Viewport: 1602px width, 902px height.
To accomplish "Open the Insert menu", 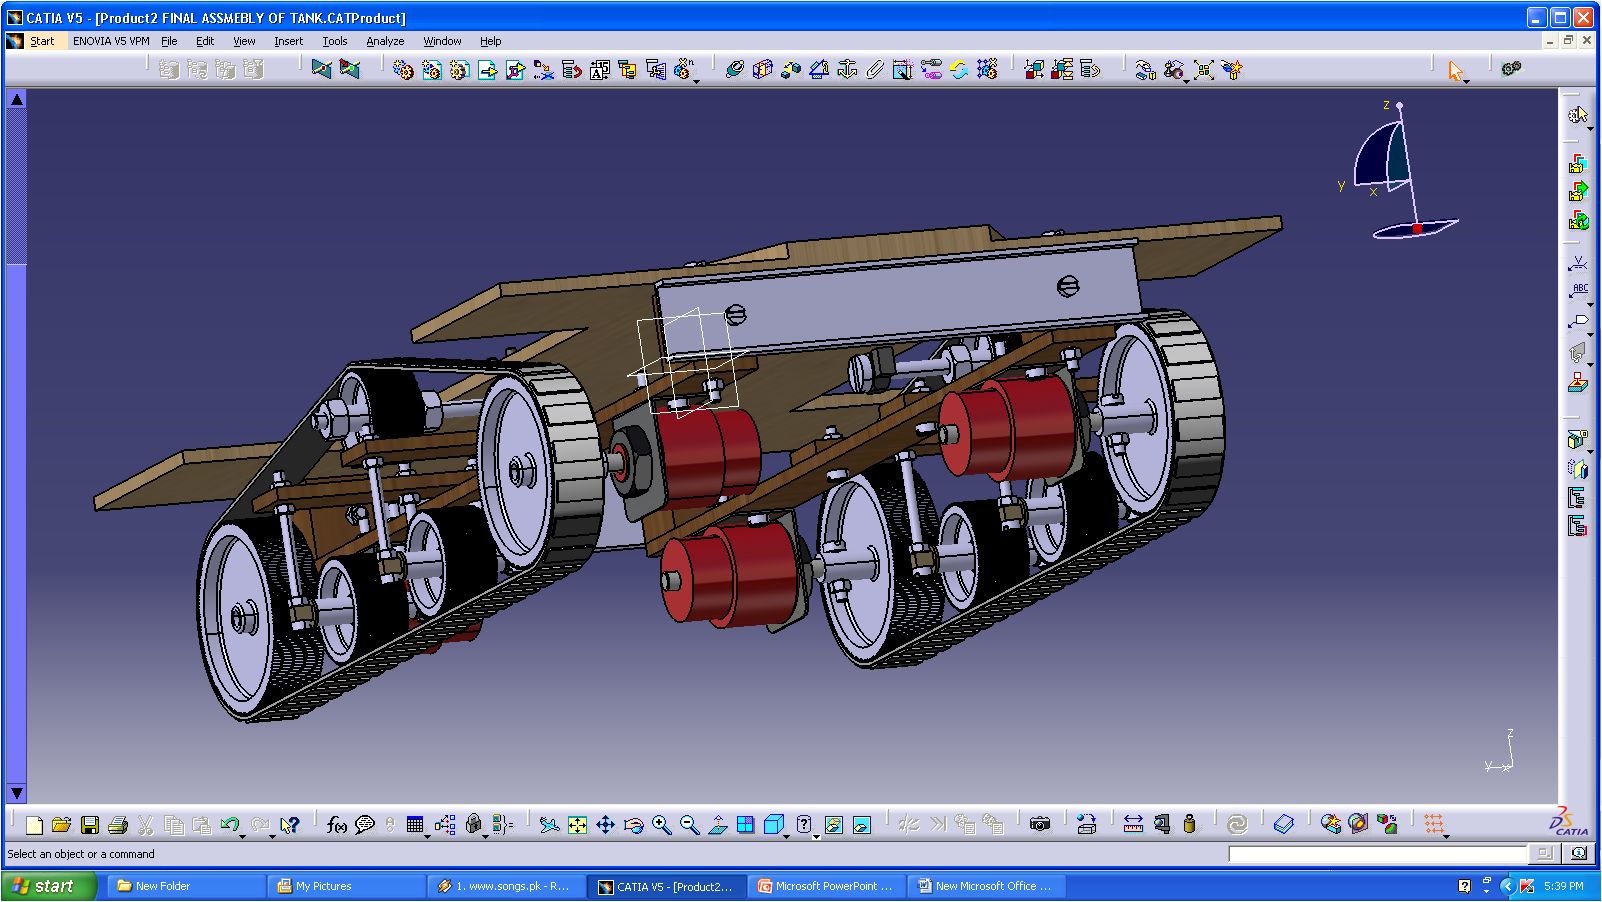I will point(289,41).
